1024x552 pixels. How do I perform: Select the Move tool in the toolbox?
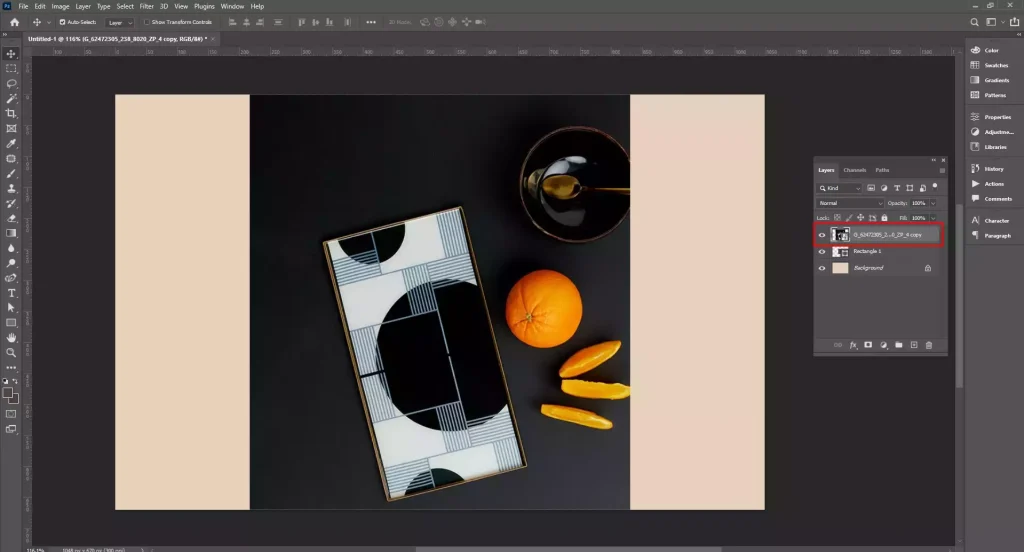[x=11, y=54]
